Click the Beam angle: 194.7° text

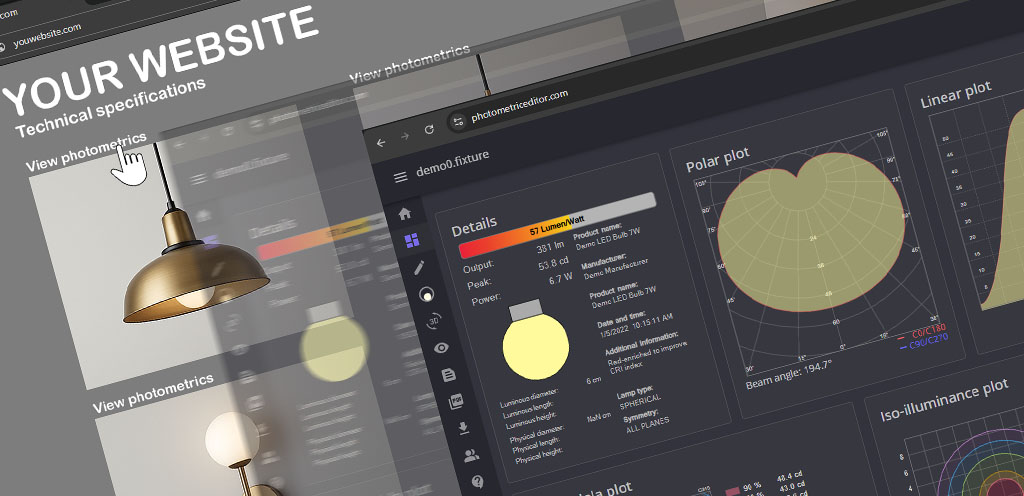(788, 375)
